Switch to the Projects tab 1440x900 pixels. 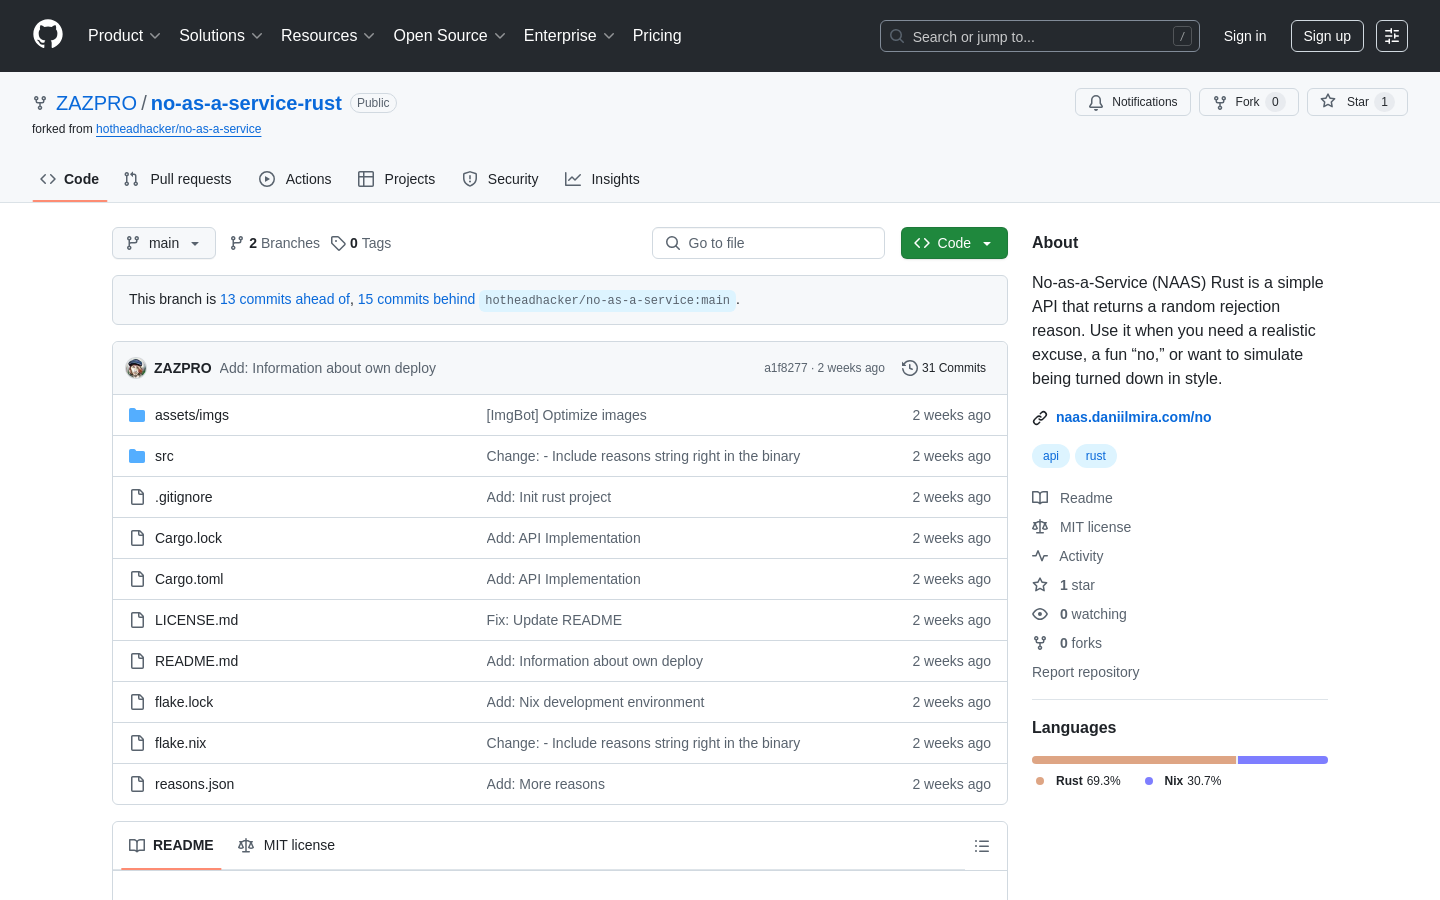coord(397,179)
